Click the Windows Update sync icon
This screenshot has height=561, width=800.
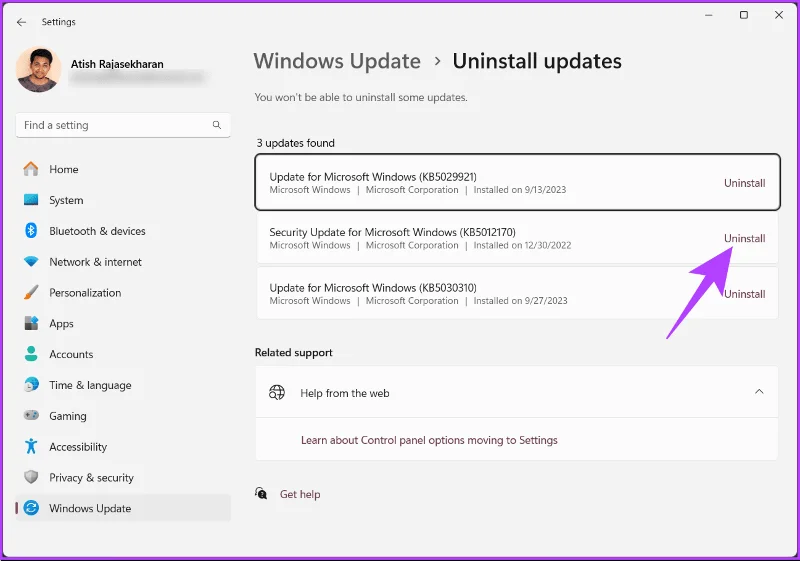pyautogui.click(x=31, y=508)
